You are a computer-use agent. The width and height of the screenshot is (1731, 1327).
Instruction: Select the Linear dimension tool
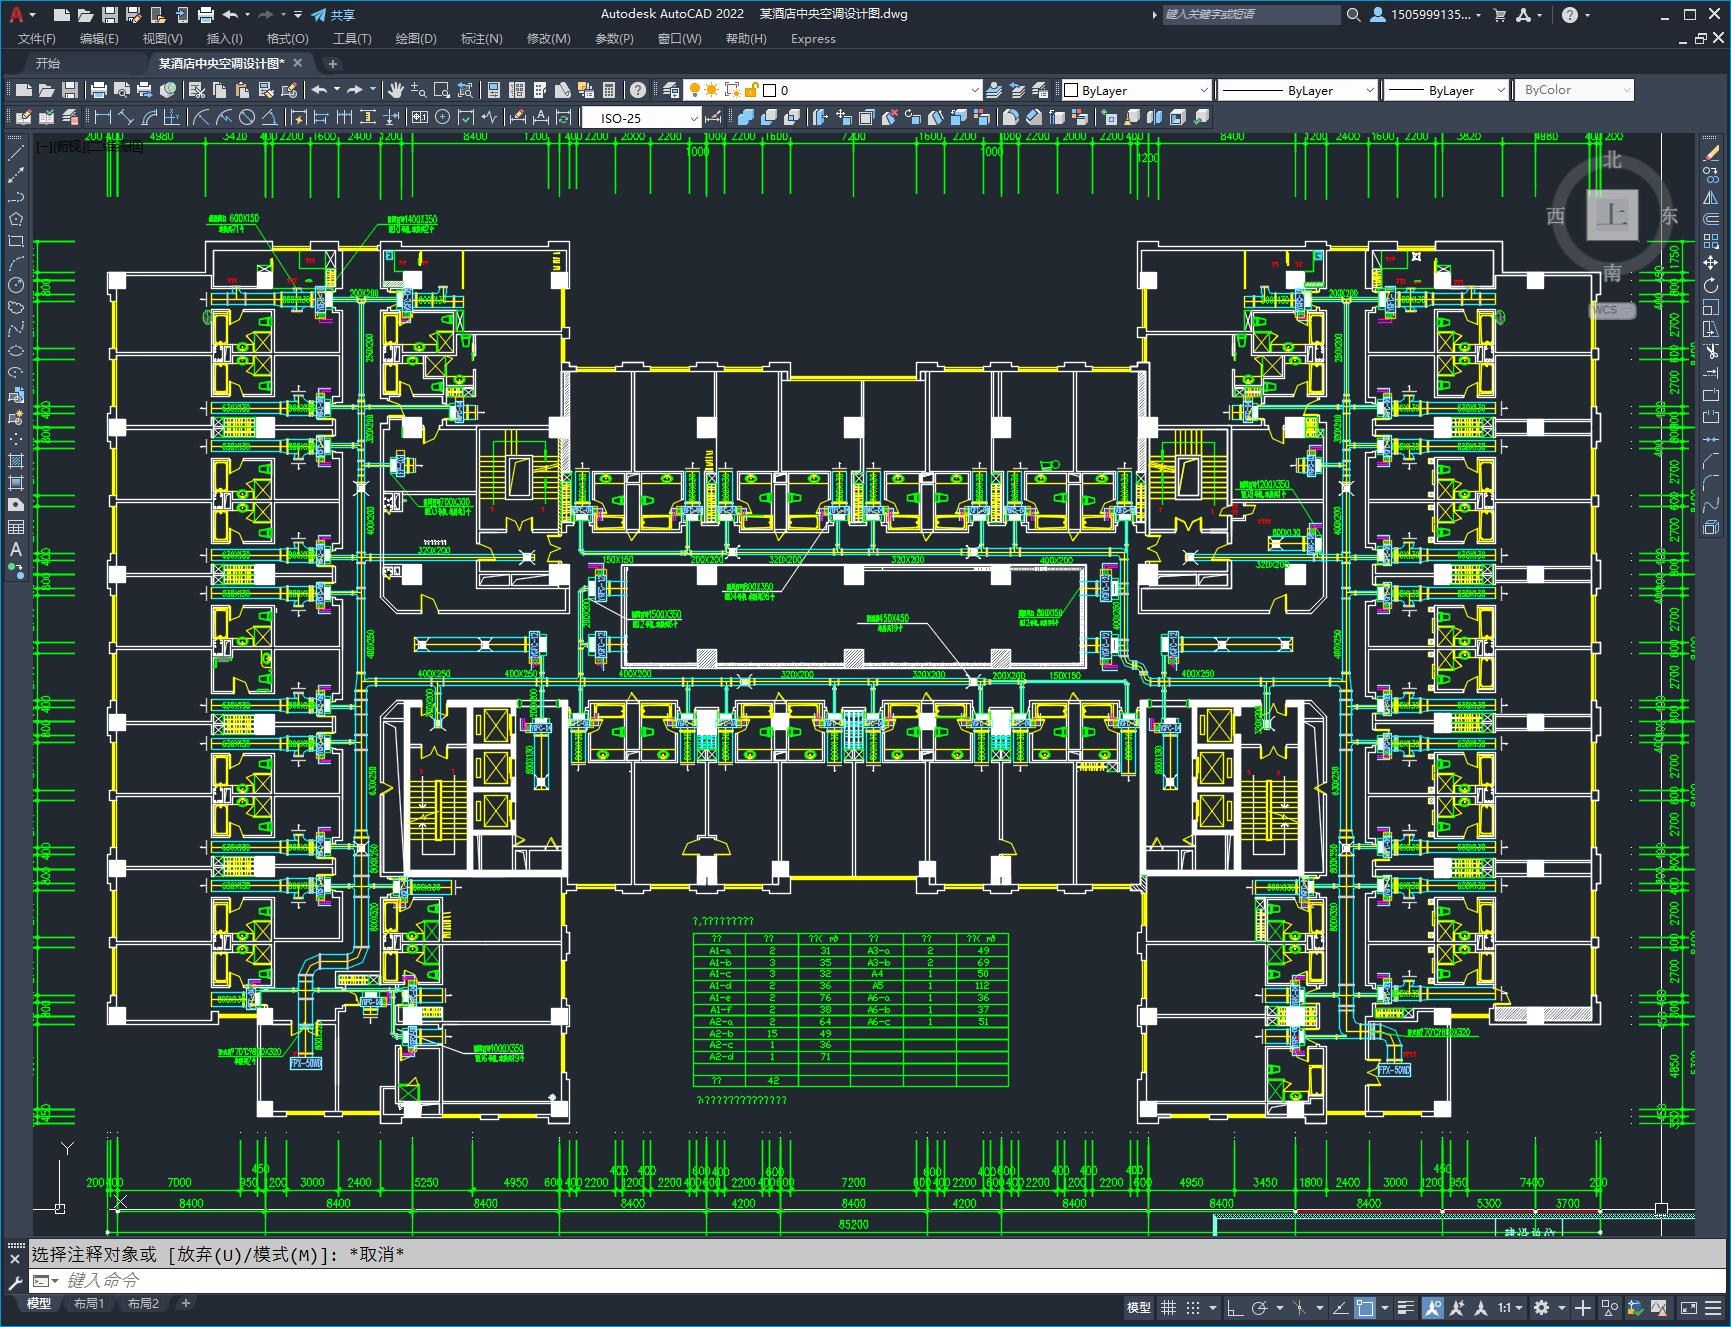click(x=102, y=117)
